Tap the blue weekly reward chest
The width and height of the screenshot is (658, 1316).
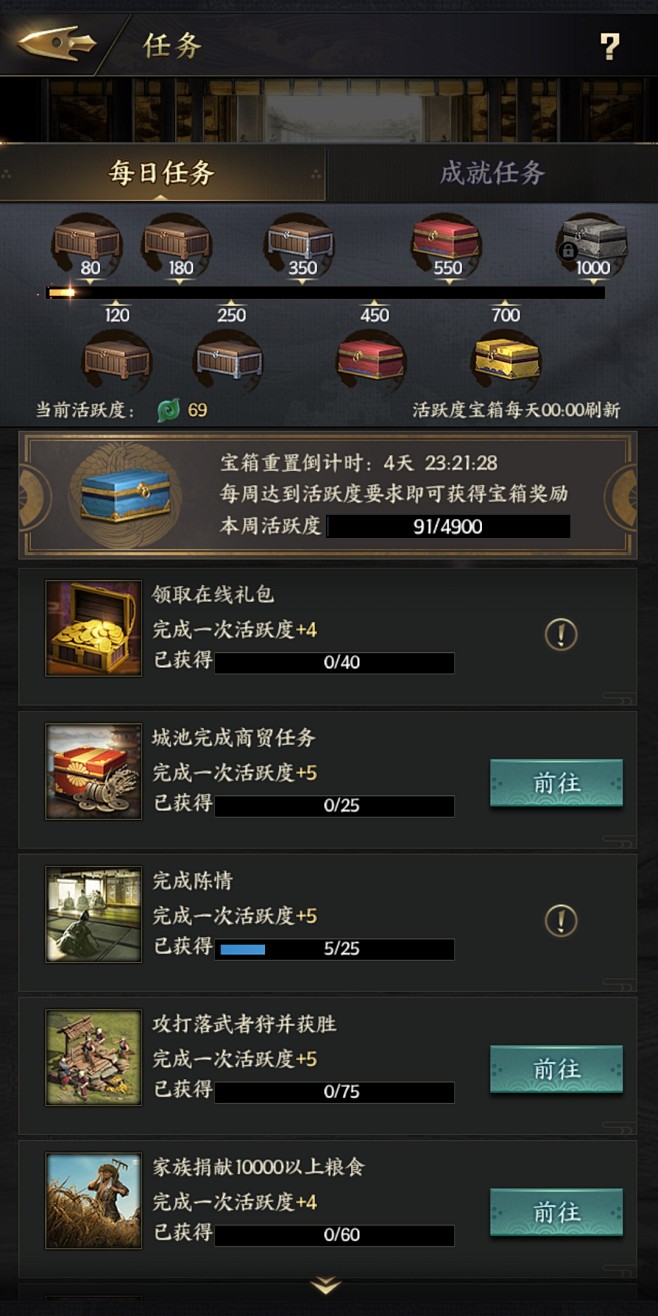[x=125, y=496]
